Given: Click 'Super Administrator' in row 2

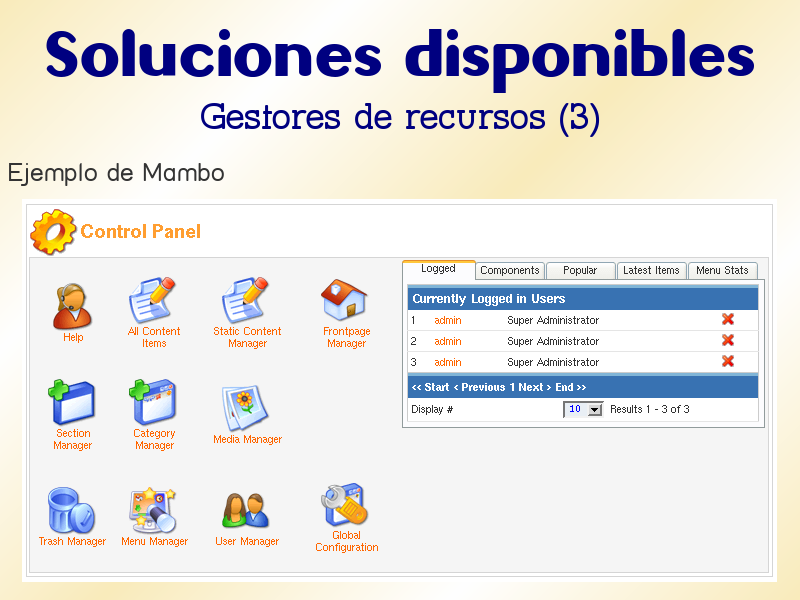Looking at the screenshot, I should (x=553, y=341).
